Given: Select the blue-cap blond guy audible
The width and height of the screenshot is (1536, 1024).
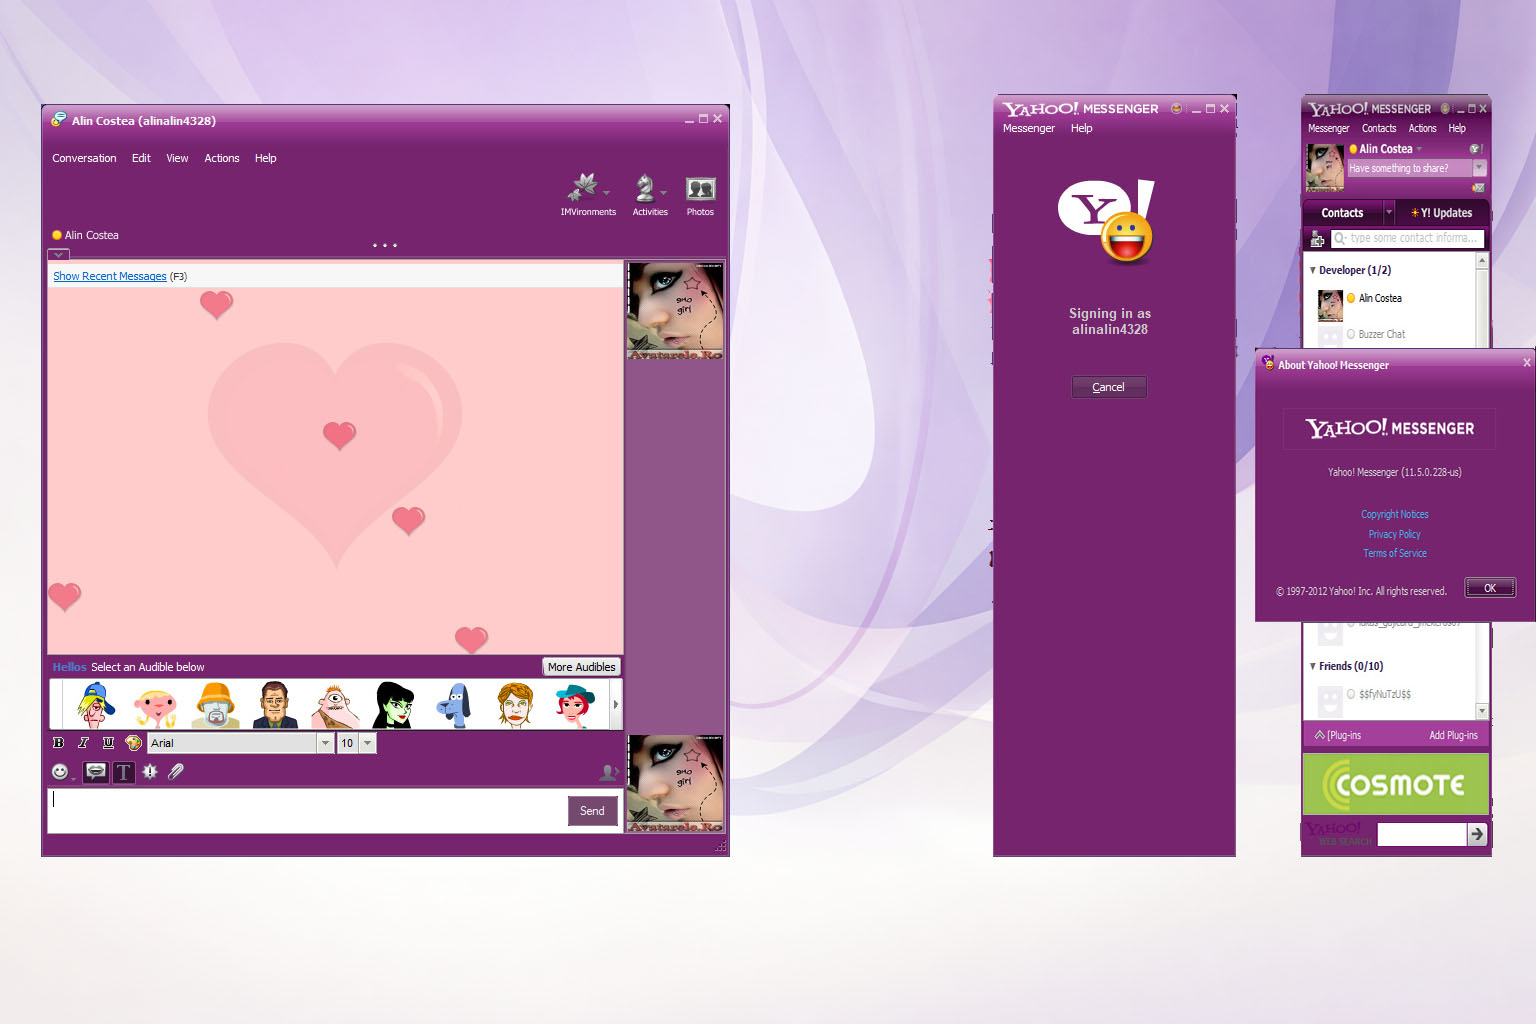Looking at the screenshot, I should 95,704.
